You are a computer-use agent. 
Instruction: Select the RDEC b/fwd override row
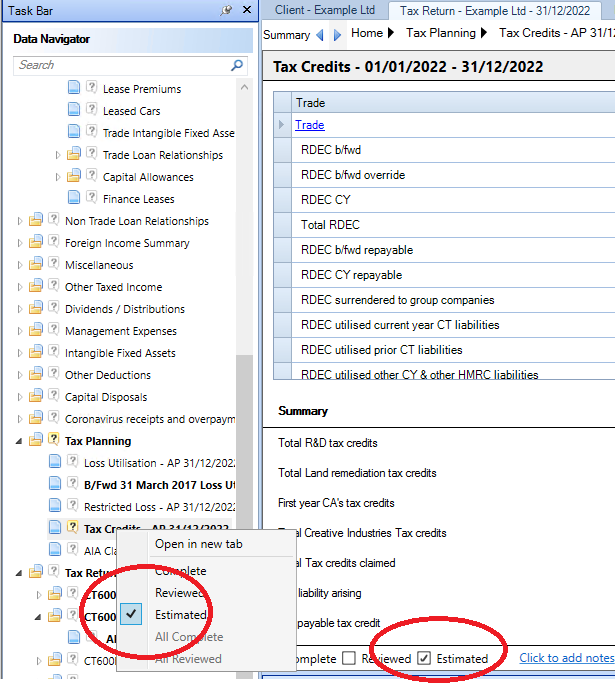[x=444, y=175]
